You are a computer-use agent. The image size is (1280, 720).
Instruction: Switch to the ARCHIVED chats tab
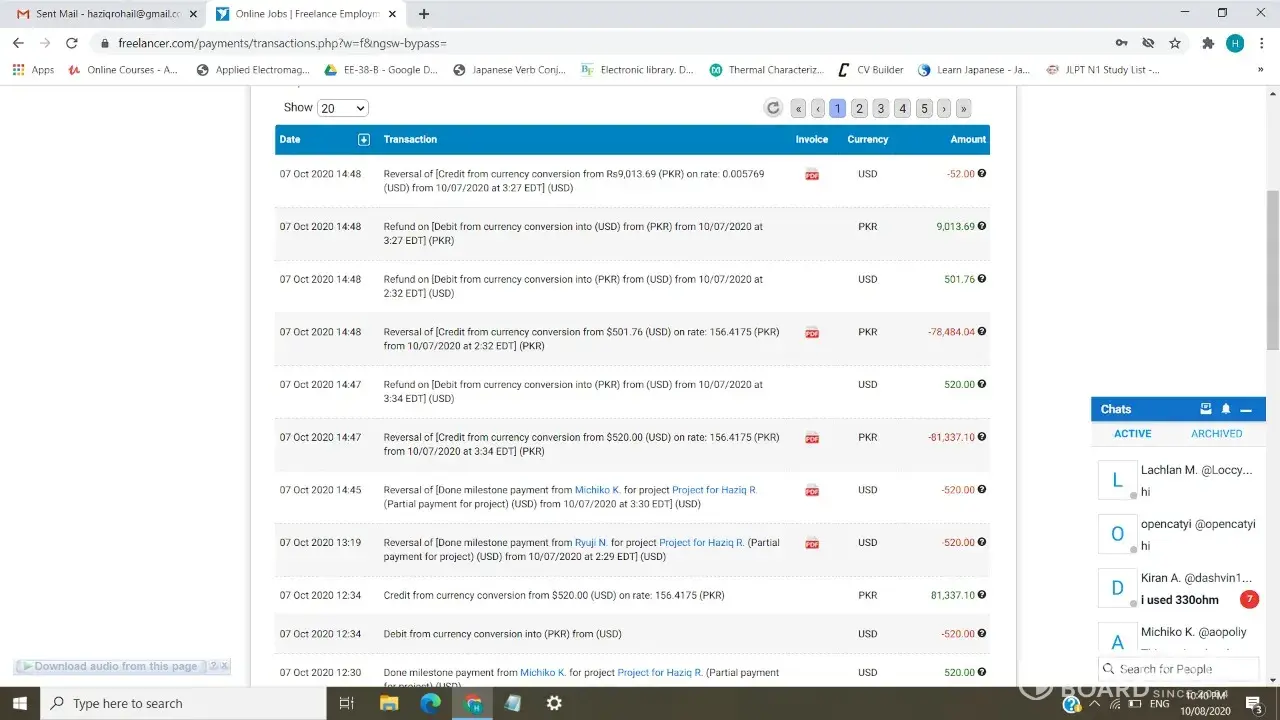click(x=1216, y=434)
